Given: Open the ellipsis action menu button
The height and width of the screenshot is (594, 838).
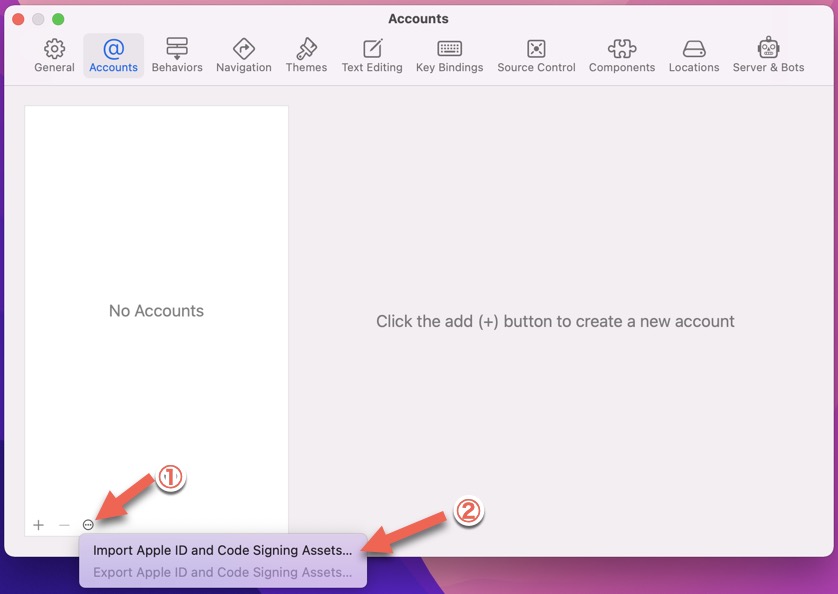Looking at the screenshot, I should [x=88, y=525].
